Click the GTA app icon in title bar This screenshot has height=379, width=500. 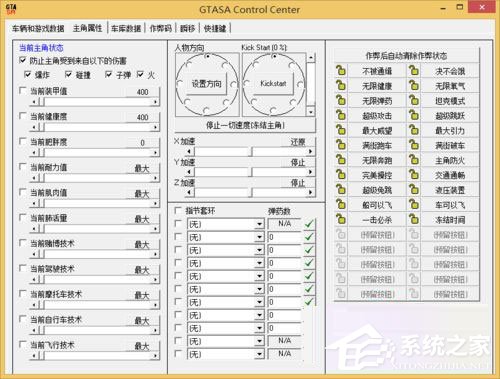click(x=11, y=9)
